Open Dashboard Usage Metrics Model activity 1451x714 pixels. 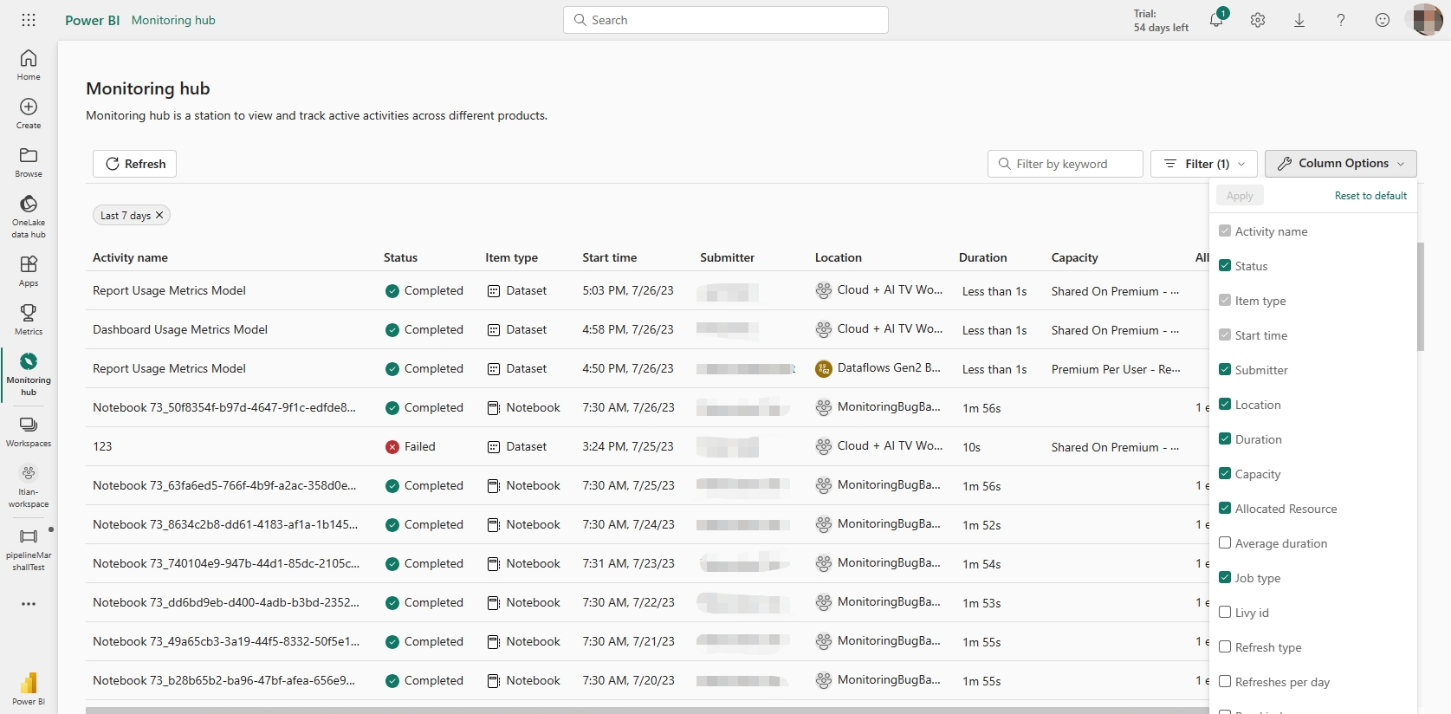point(180,330)
